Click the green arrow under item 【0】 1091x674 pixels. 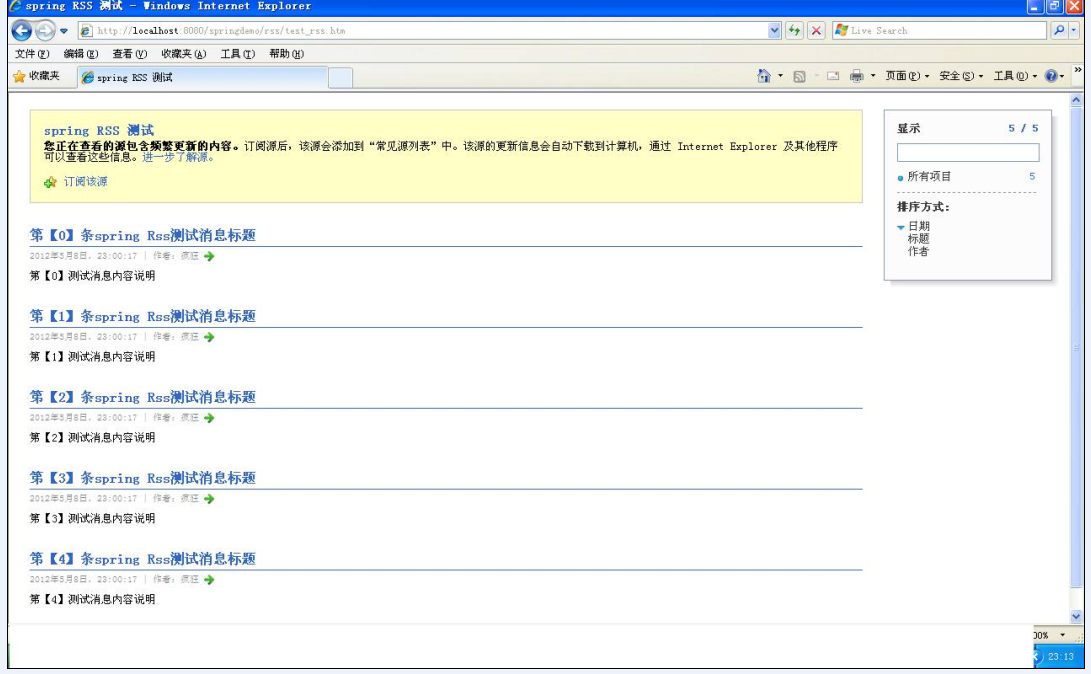click(209, 256)
